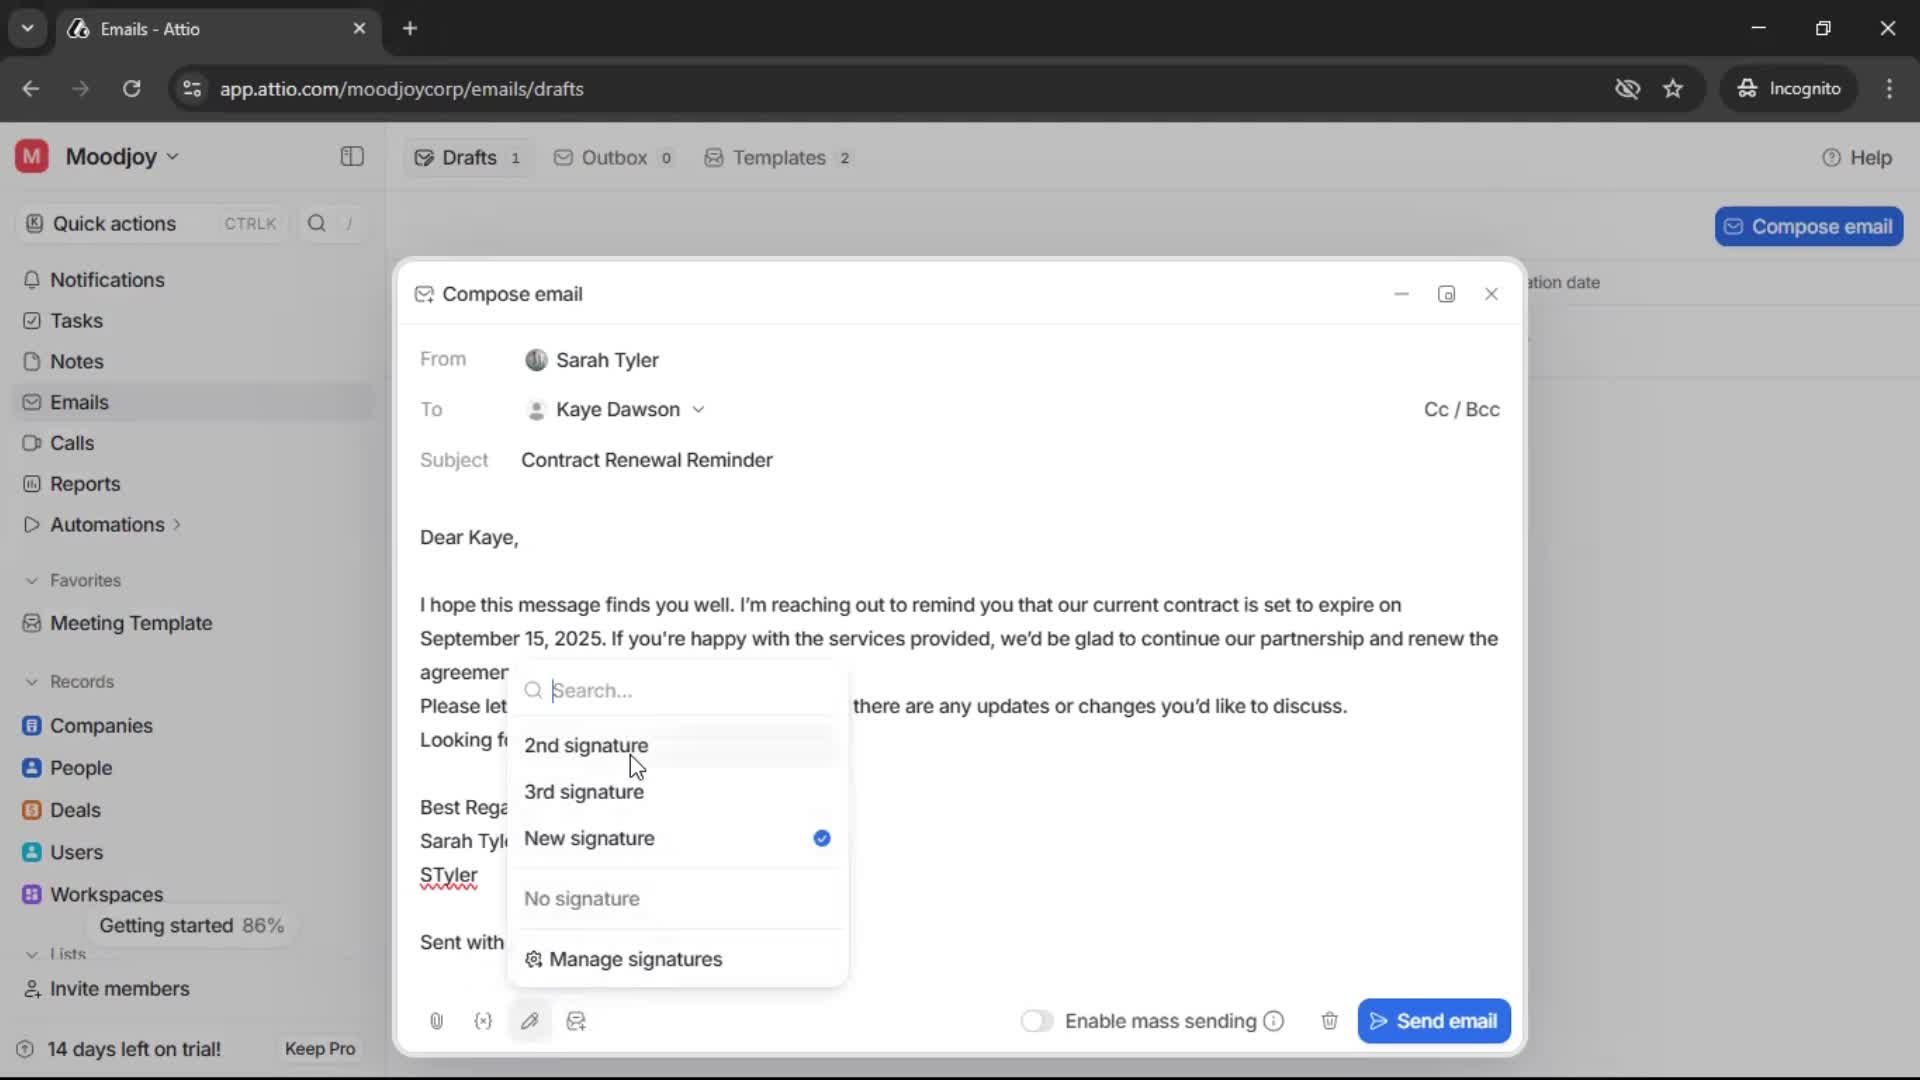
Task: Switch to the Templates tab
Action: click(777, 157)
